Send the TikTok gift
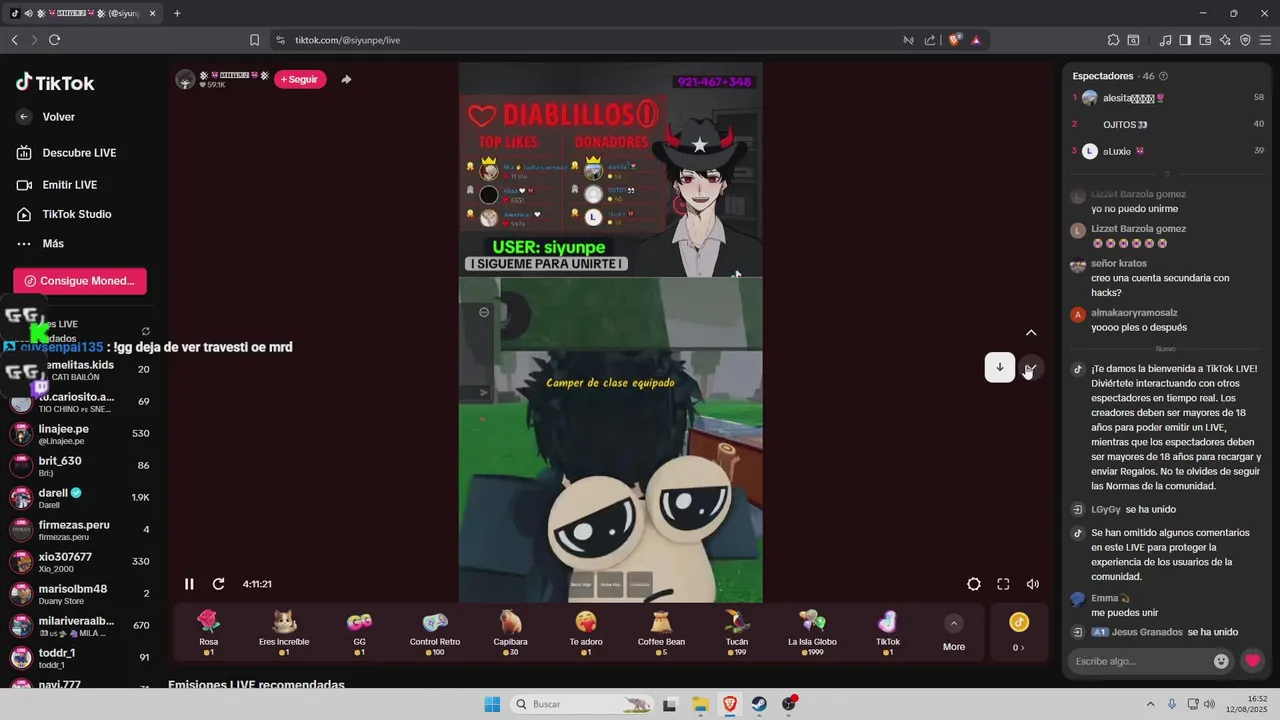The image size is (1280, 720). pyautogui.click(x=888, y=632)
